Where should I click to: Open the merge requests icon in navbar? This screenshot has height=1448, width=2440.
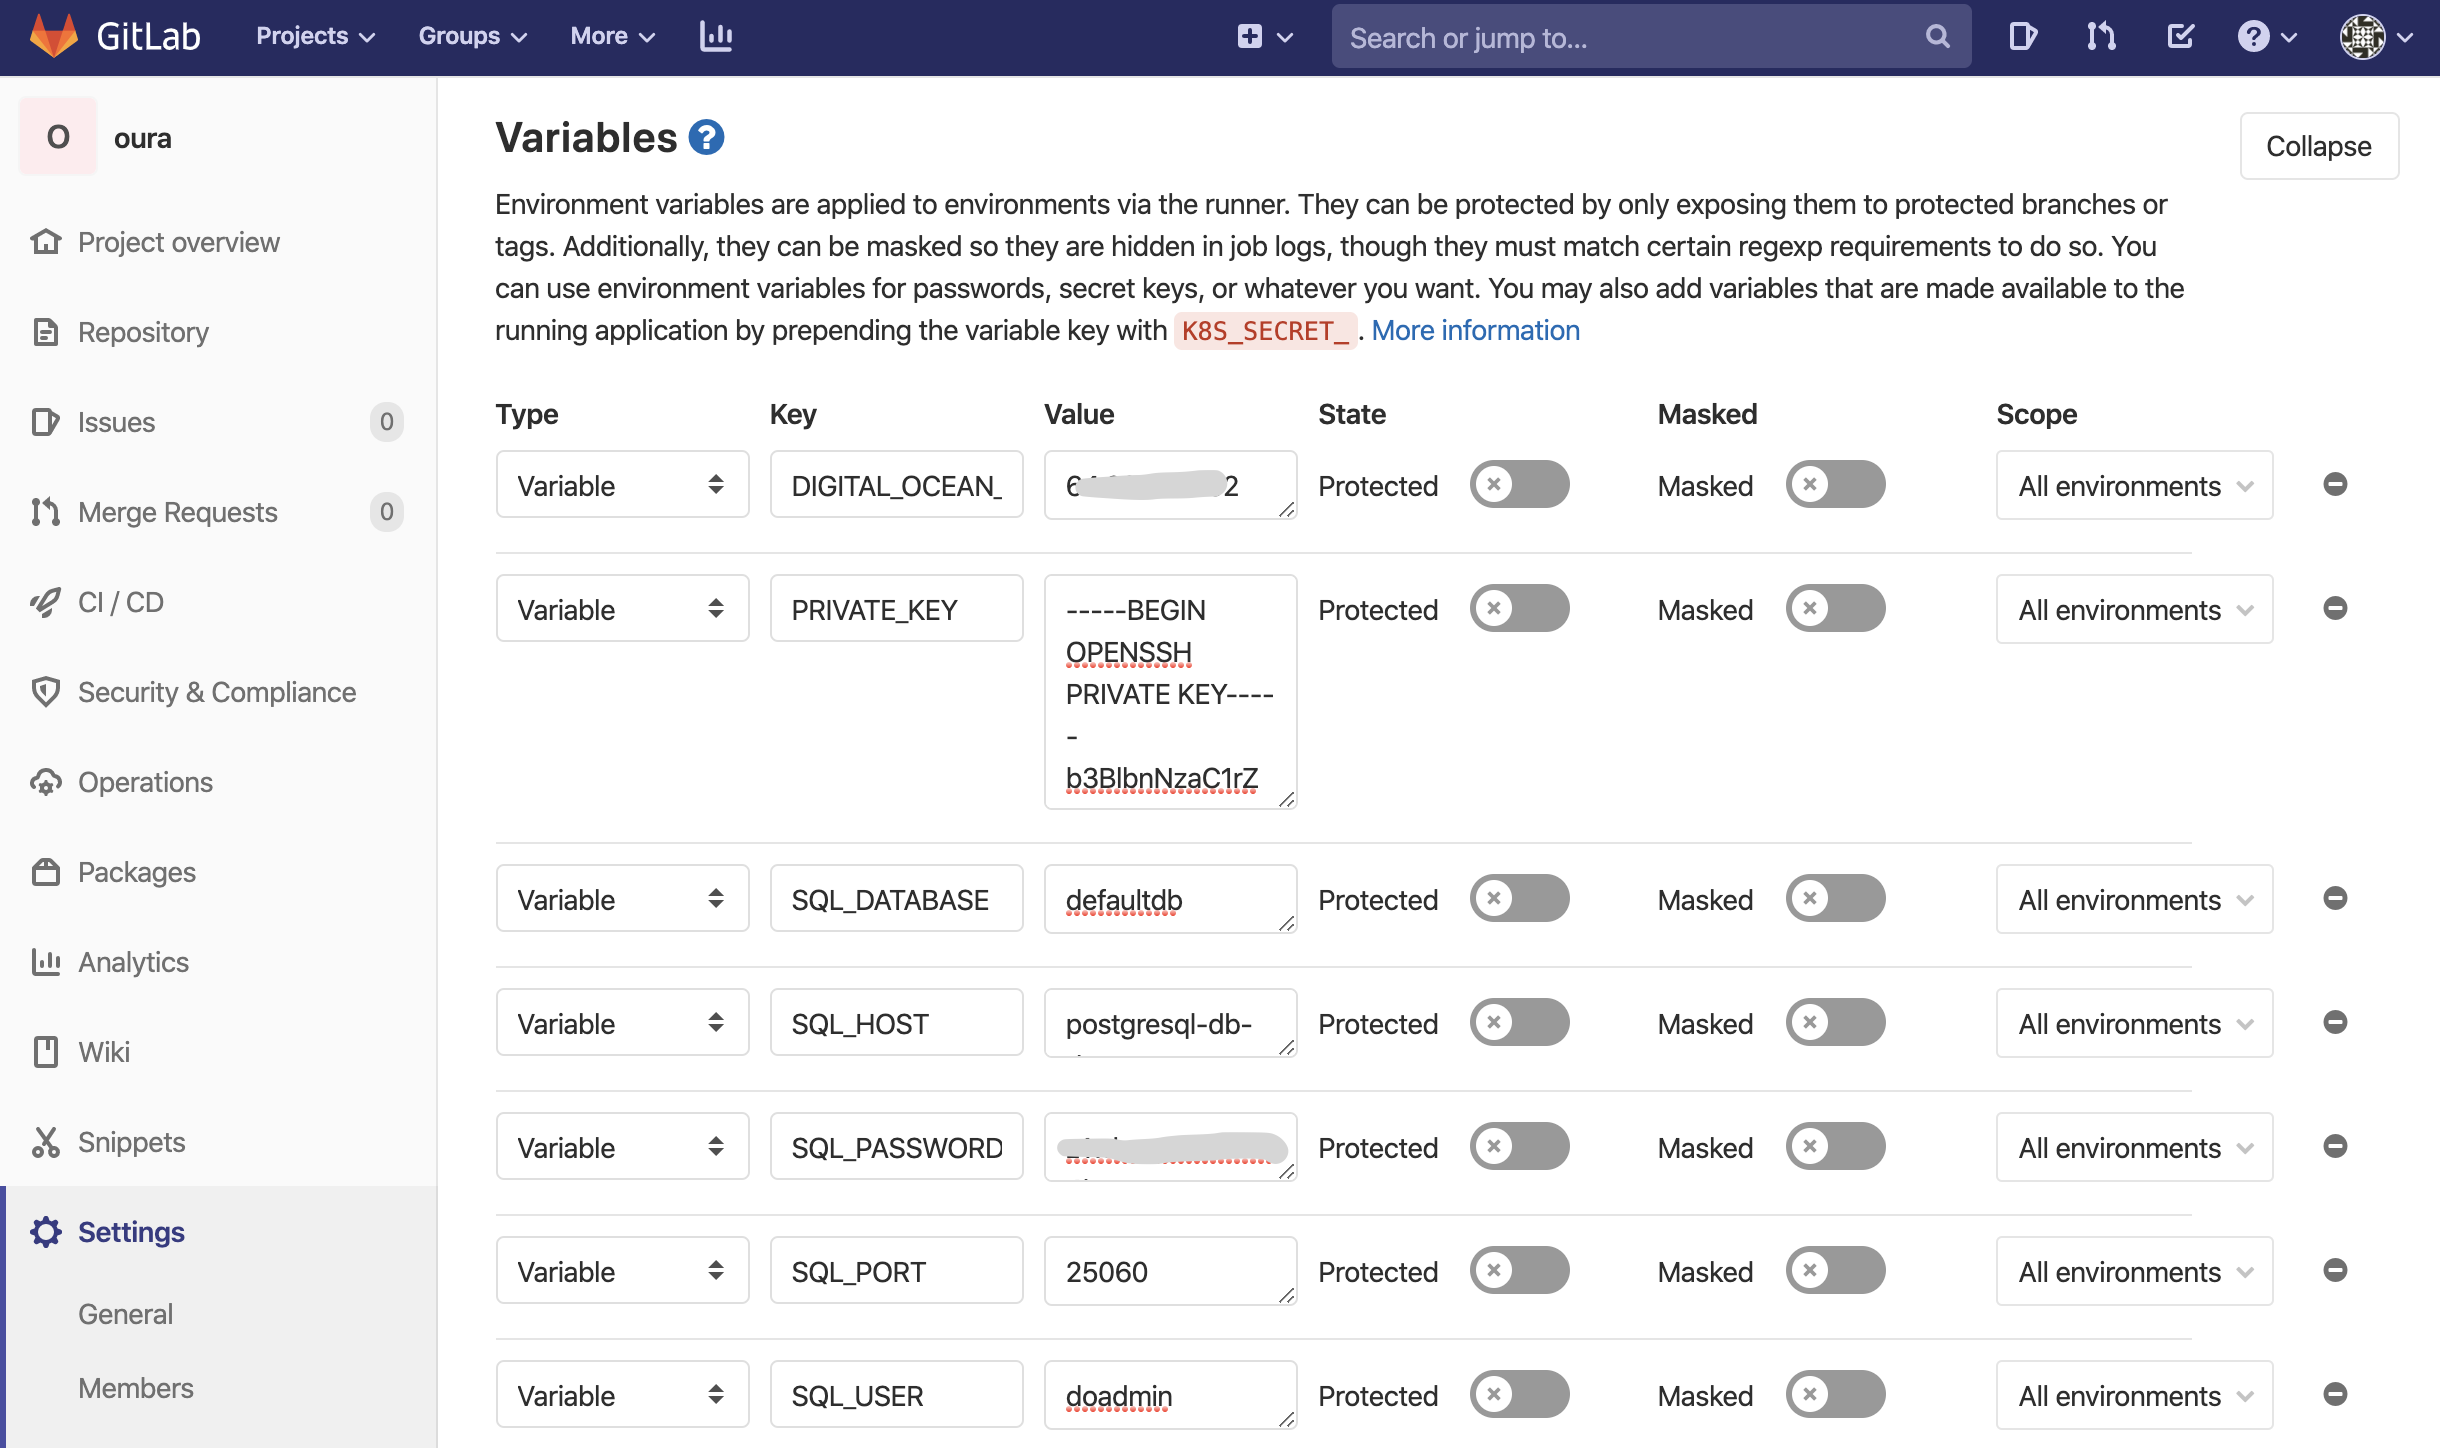click(x=2100, y=36)
